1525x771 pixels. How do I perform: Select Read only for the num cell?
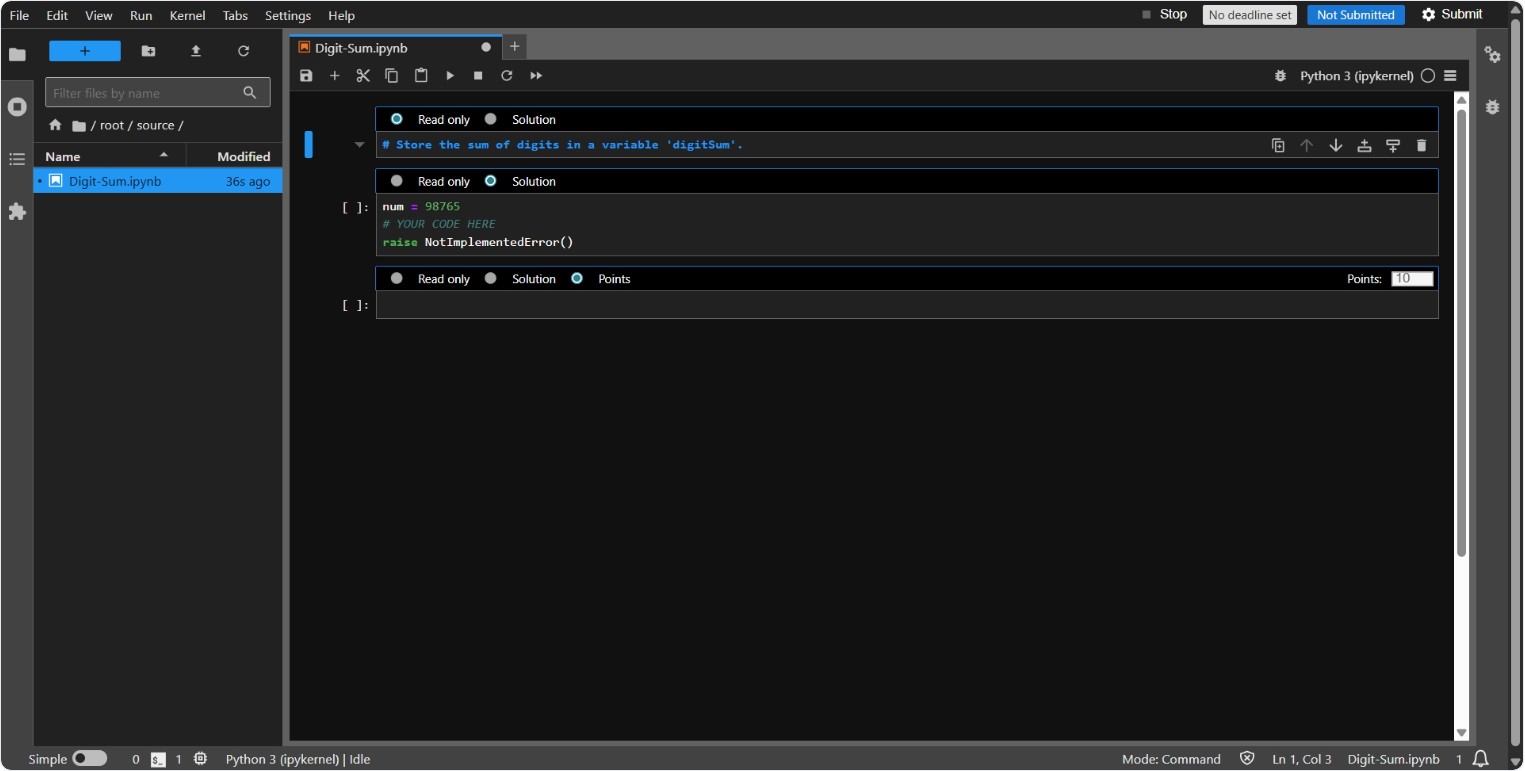[x=397, y=181]
